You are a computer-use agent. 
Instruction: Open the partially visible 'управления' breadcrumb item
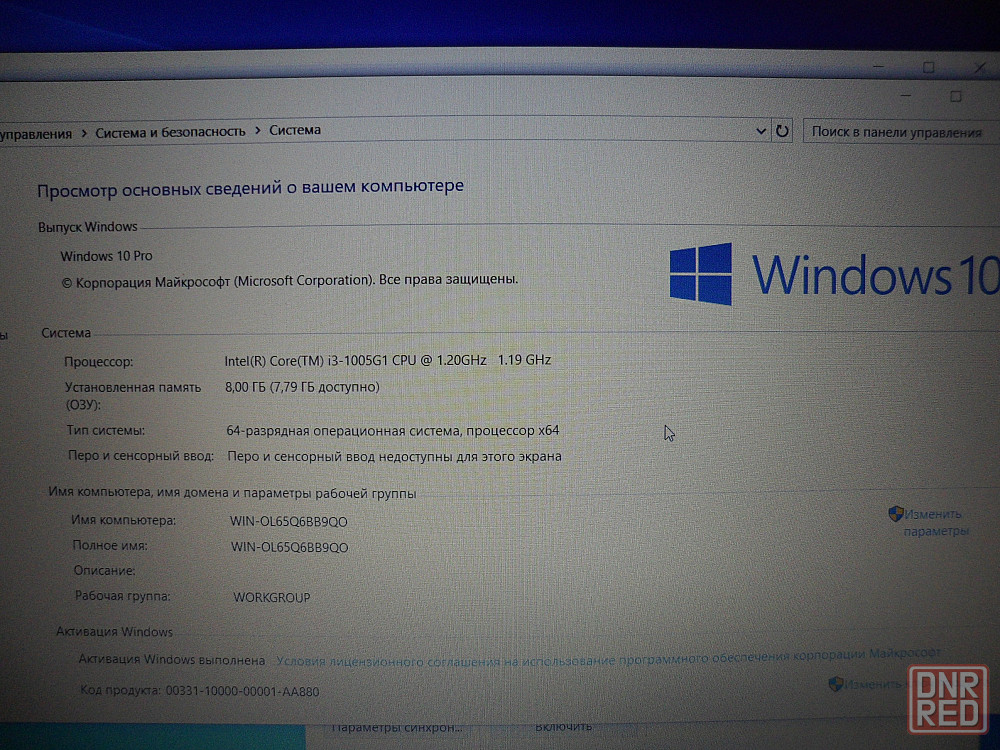click(x=36, y=133)
